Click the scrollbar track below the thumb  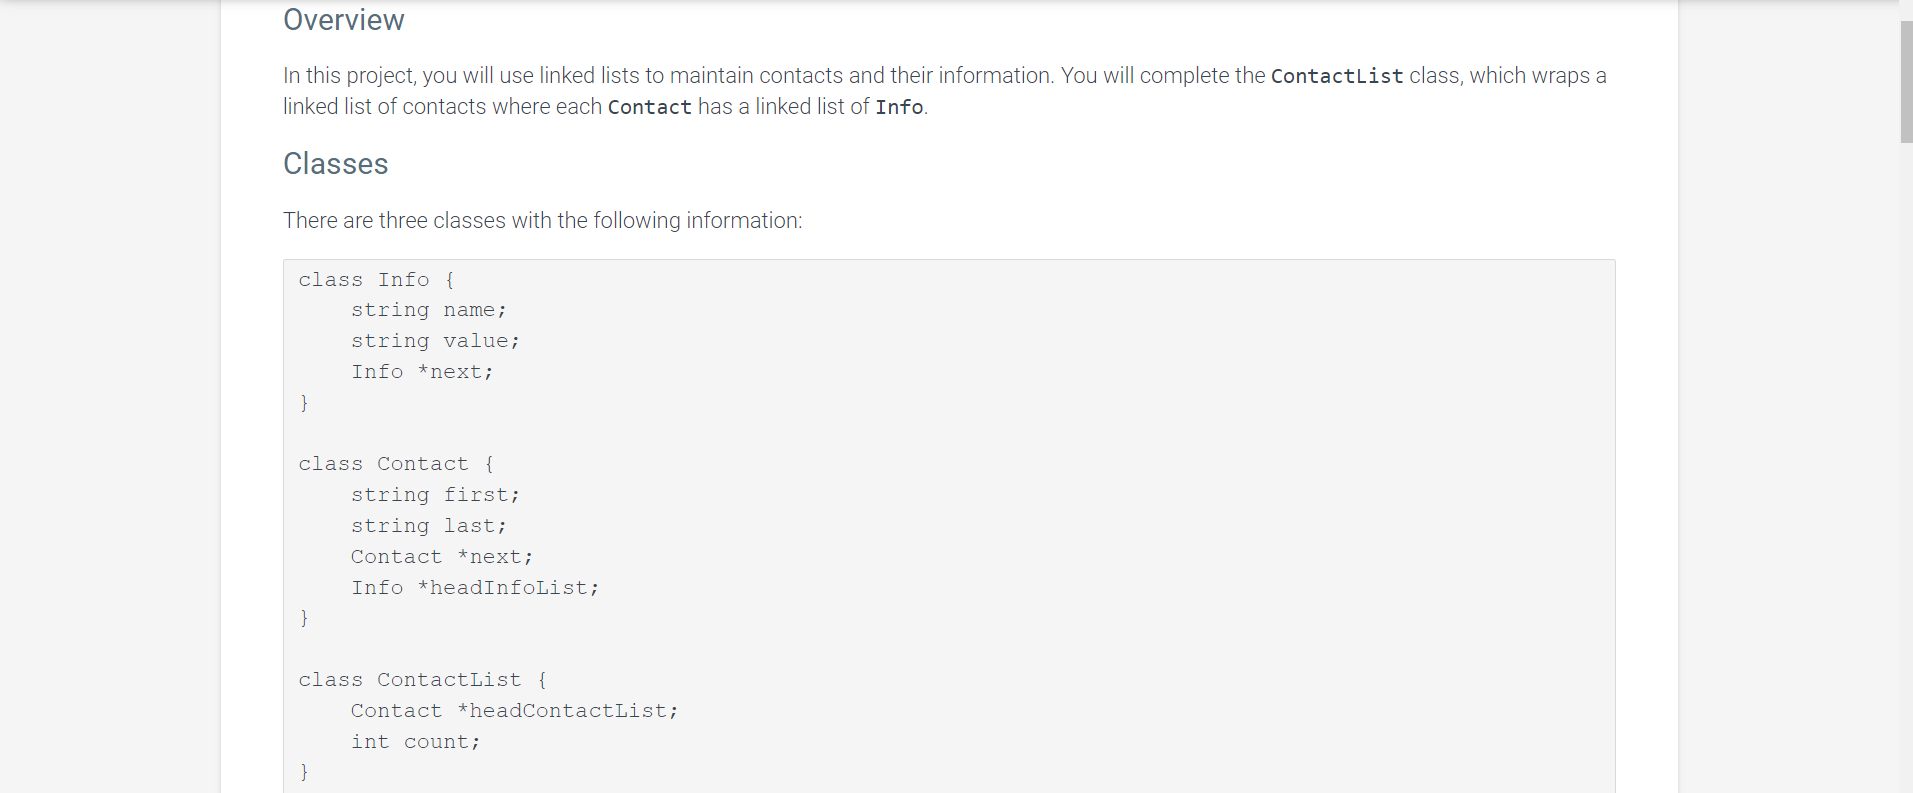tap(1906, 470)
